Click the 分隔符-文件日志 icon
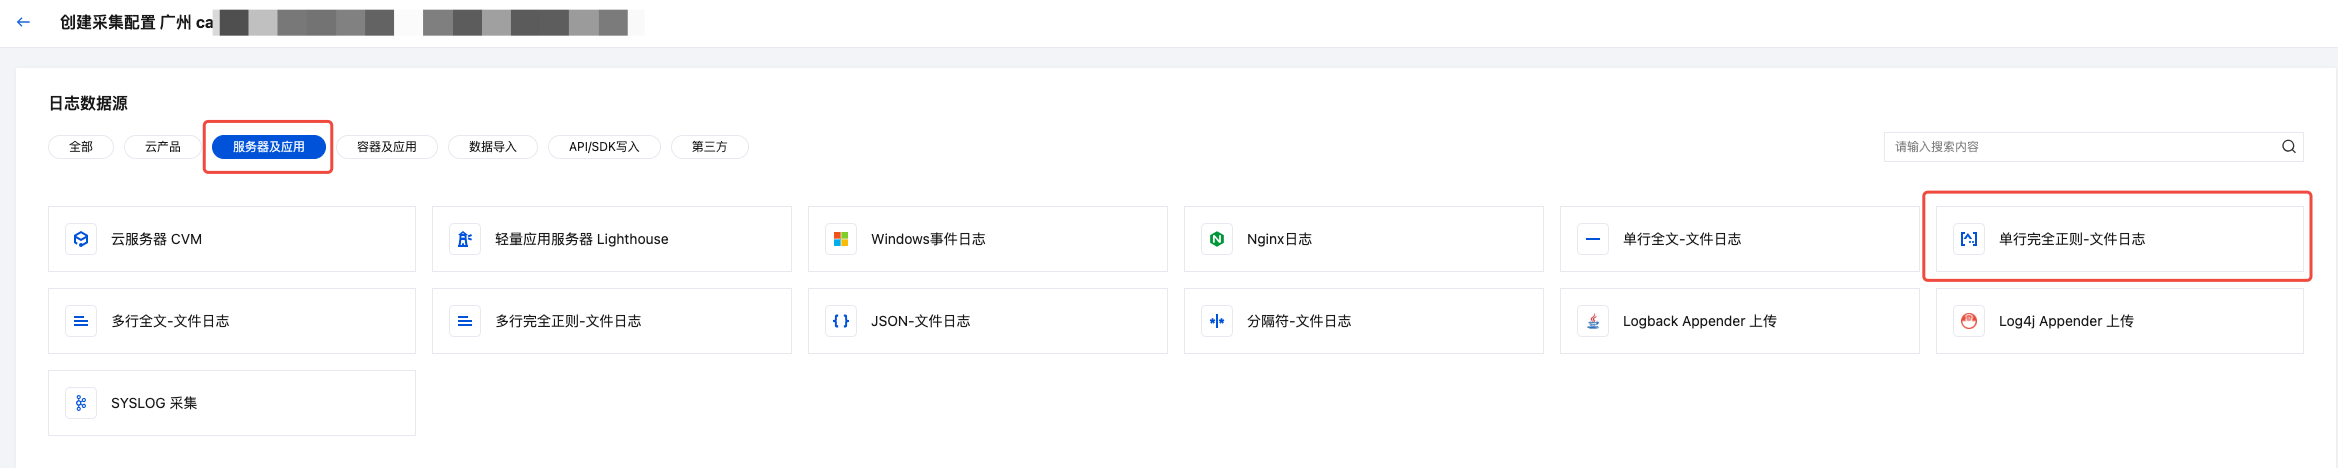The image size is (2338, 468). click(x=1217, y=321)
